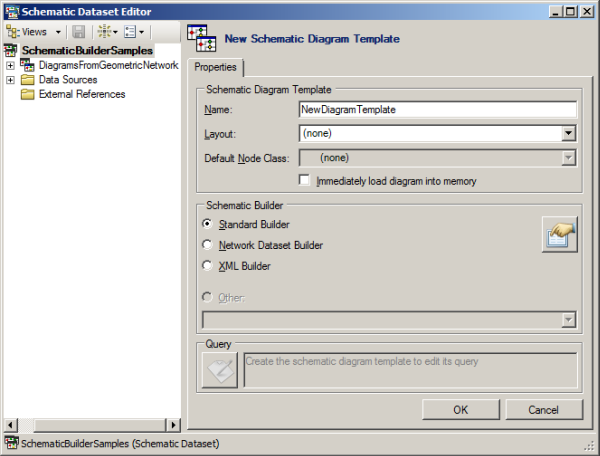Click the template Name text field
This screenshot has height=456, width=600.
437,110
